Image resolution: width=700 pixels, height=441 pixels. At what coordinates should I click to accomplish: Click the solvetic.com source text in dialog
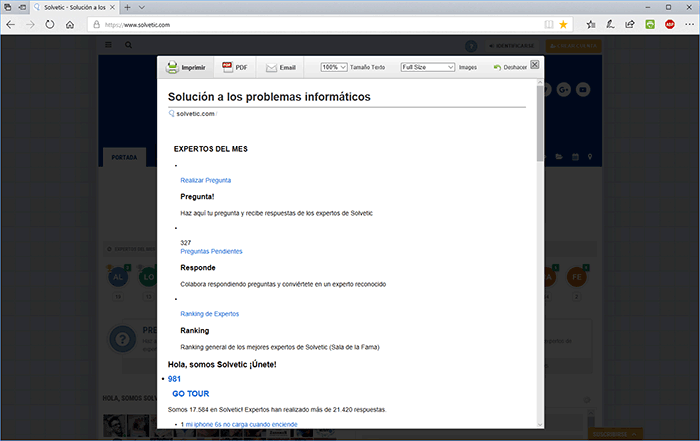196,114
